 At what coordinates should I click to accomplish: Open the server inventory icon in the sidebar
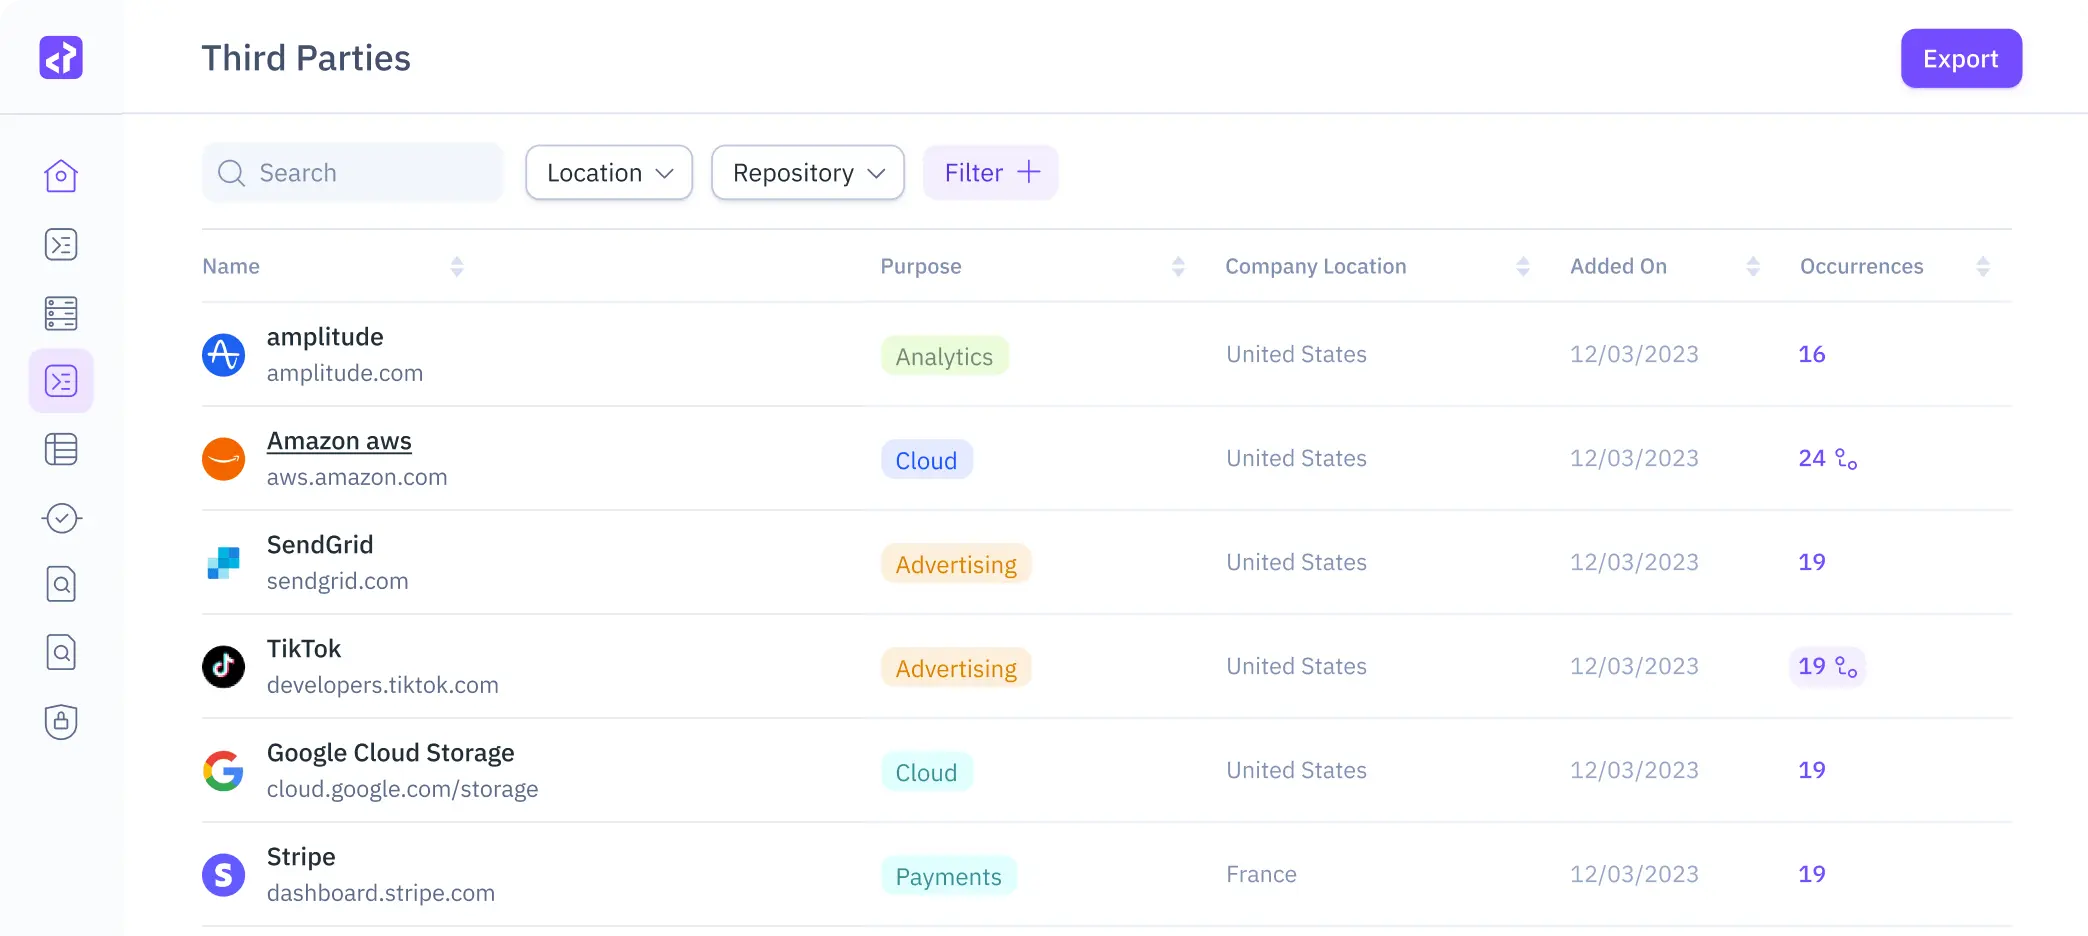[x=61, y=313]
